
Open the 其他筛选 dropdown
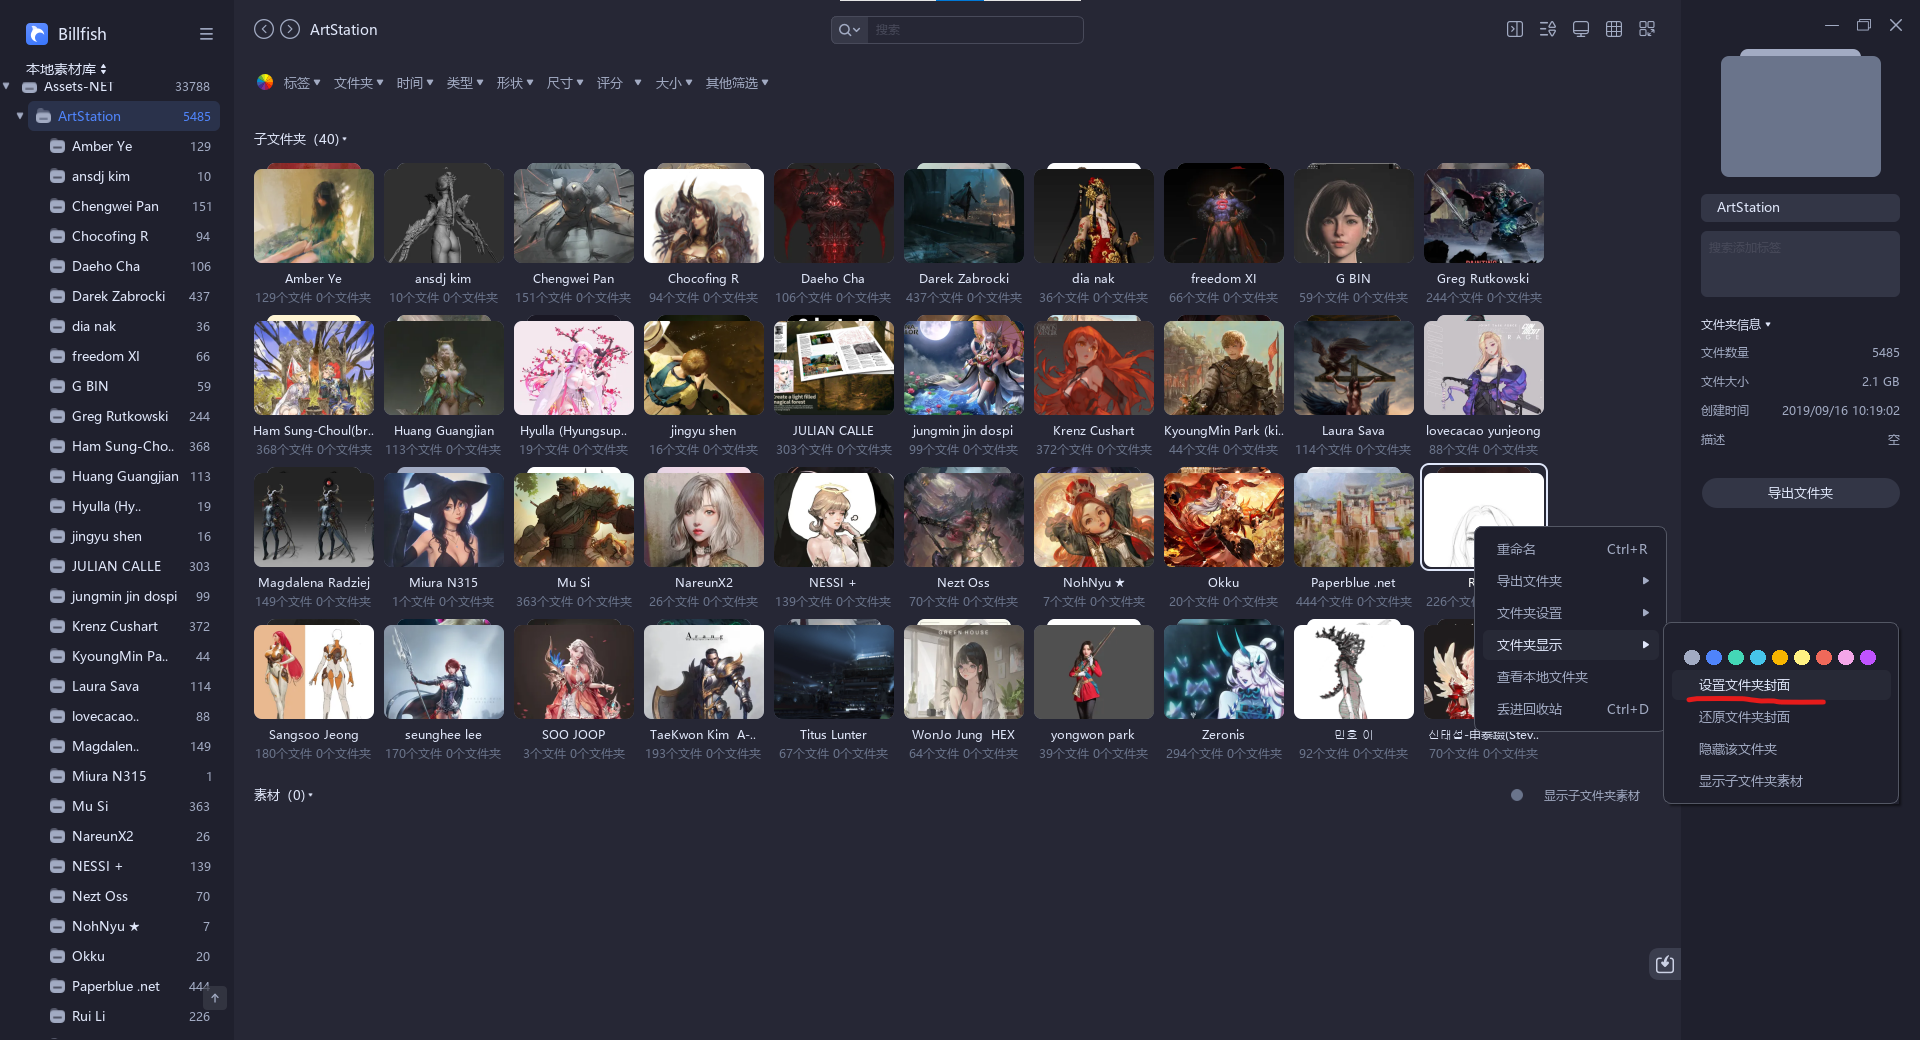click(x=737, y=83)
